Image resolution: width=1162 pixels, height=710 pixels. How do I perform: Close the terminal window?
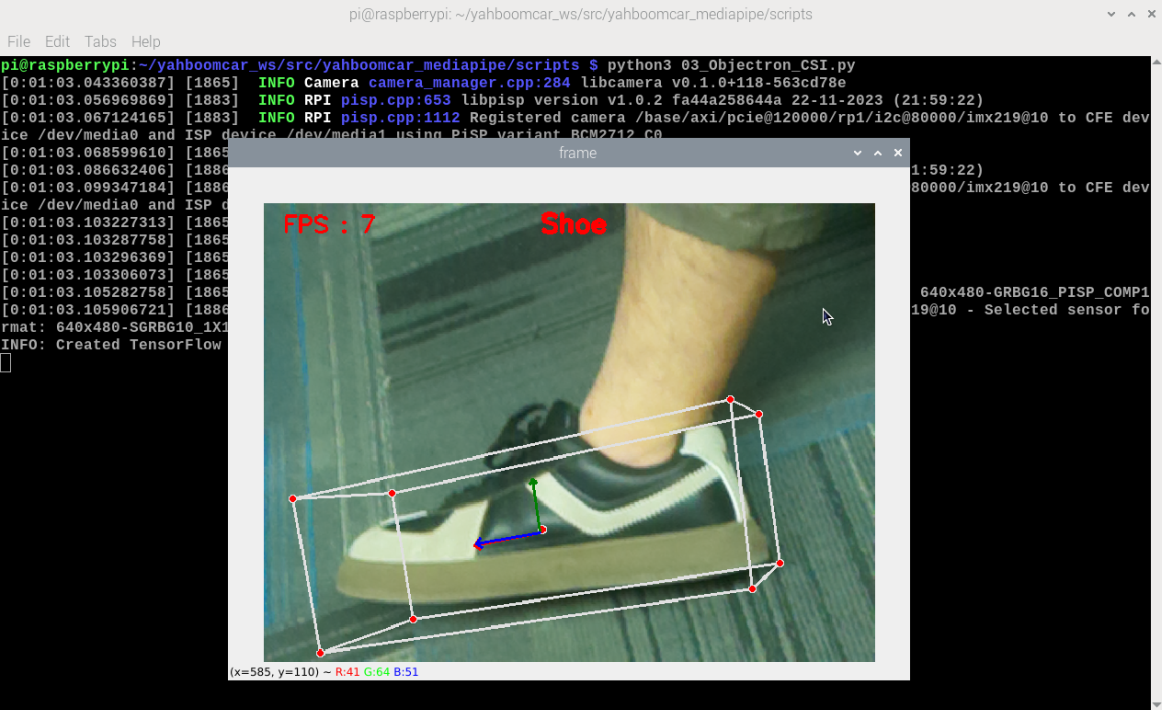[1152, 14]
